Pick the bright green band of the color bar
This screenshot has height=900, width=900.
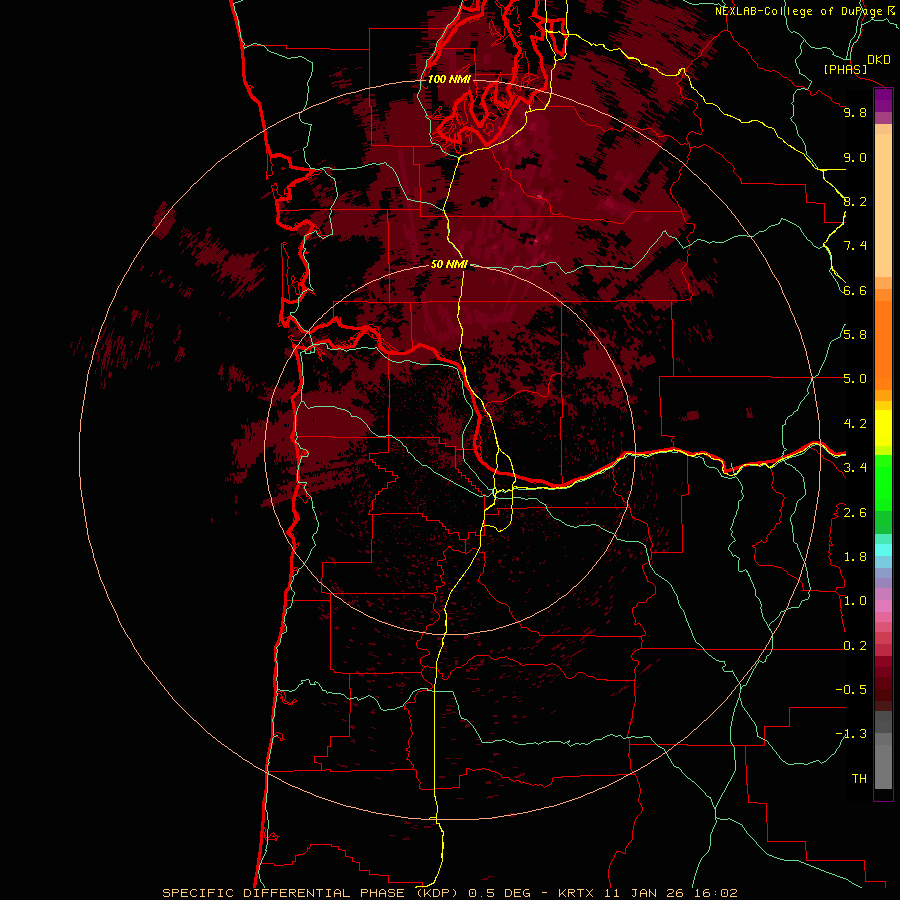(x=883, y=482)
